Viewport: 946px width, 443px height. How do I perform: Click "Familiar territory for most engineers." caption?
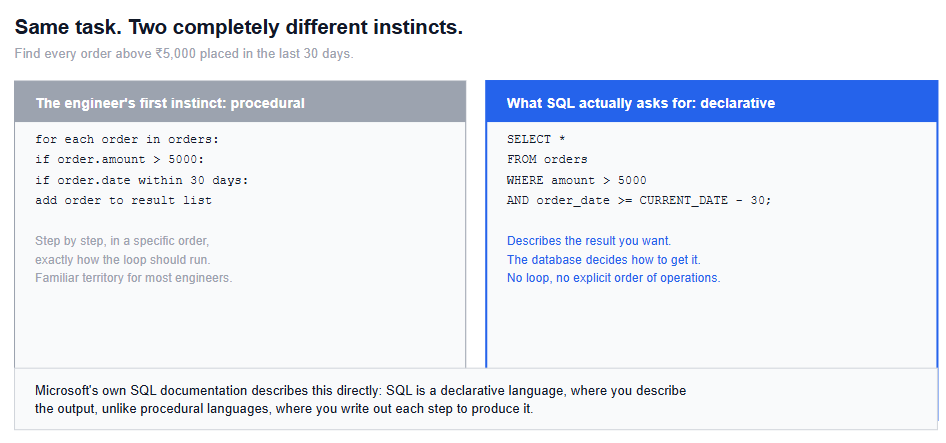pos(133,278)
